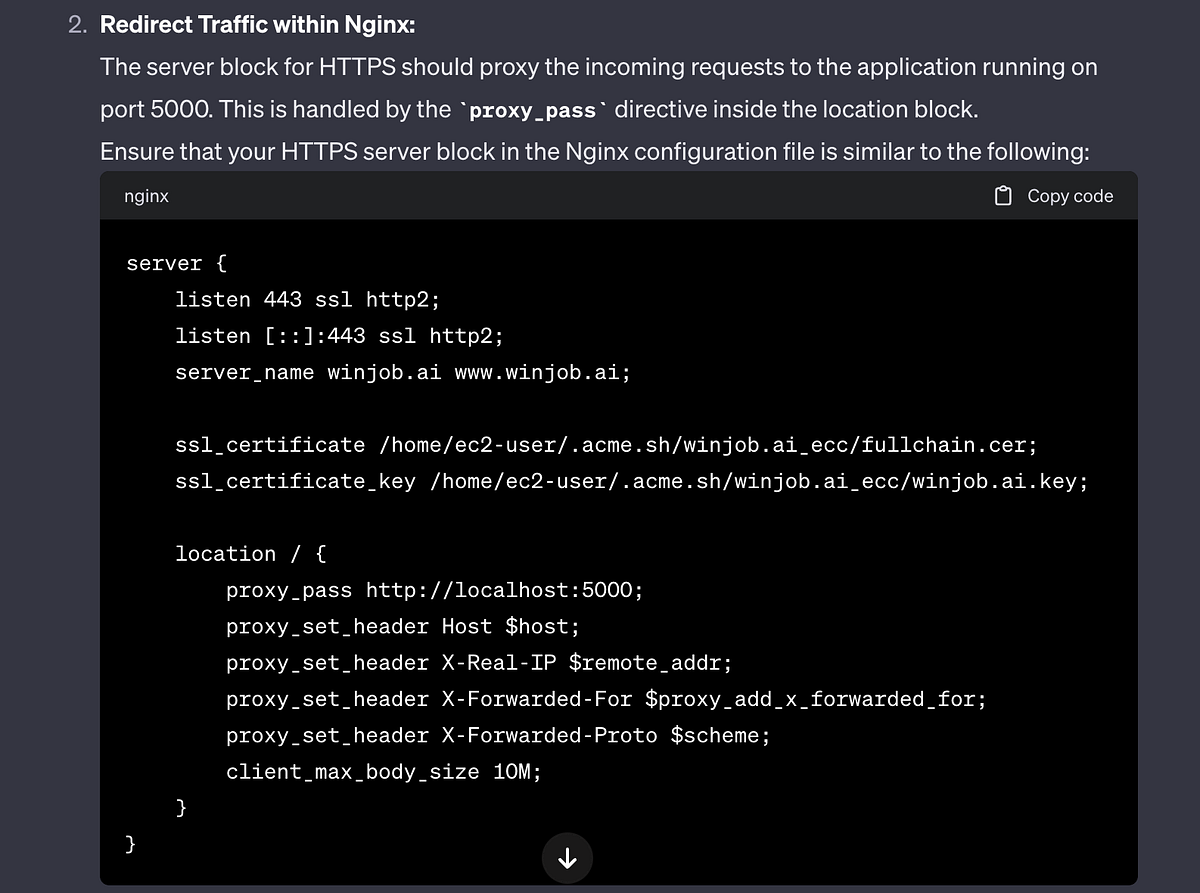Click the clipboard symbol on the dark header bar
Image resolution: width=1200 pixels, height=893 pixels.
(x=1001, y=196)
